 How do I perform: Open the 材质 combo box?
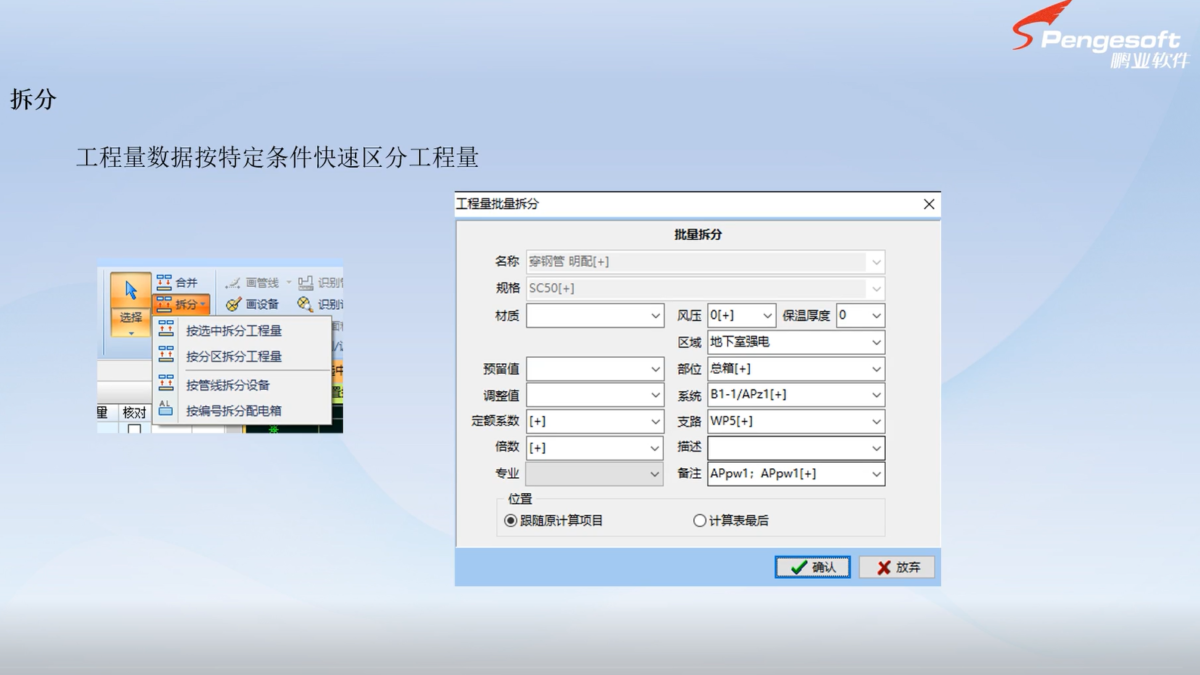(x=595, y=315)
